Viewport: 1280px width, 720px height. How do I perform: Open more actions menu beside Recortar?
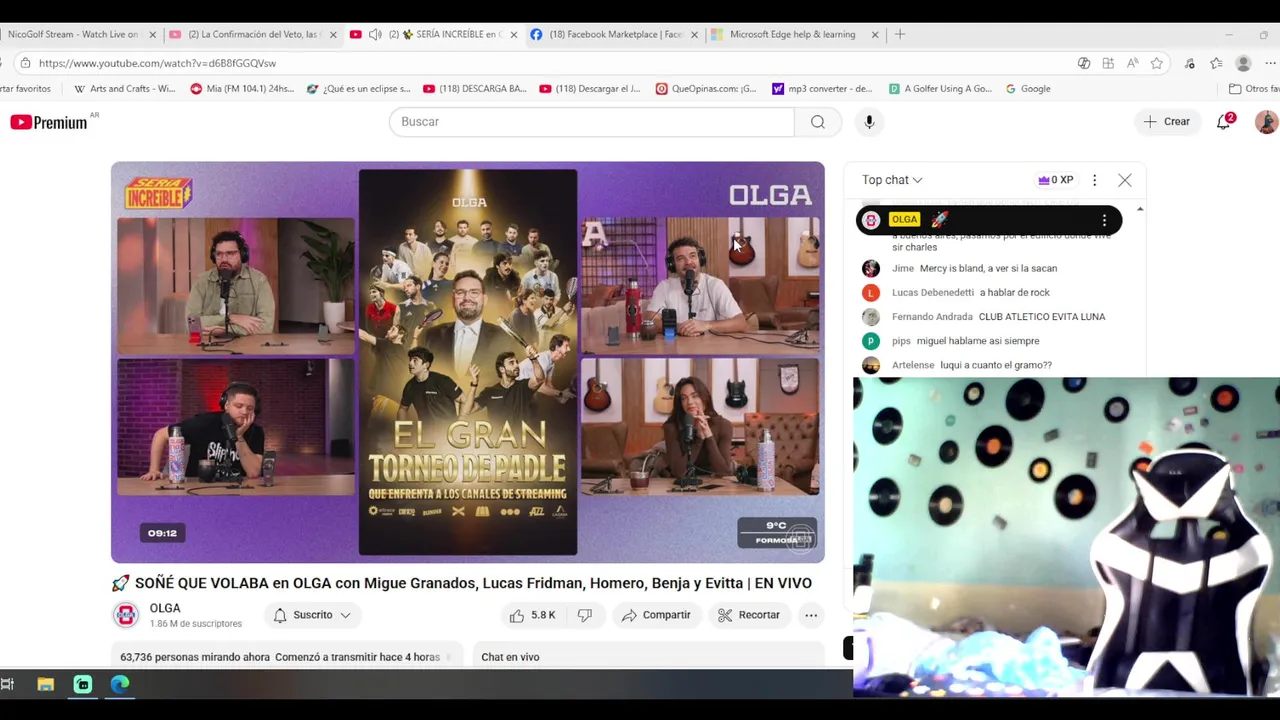(811, 615)
